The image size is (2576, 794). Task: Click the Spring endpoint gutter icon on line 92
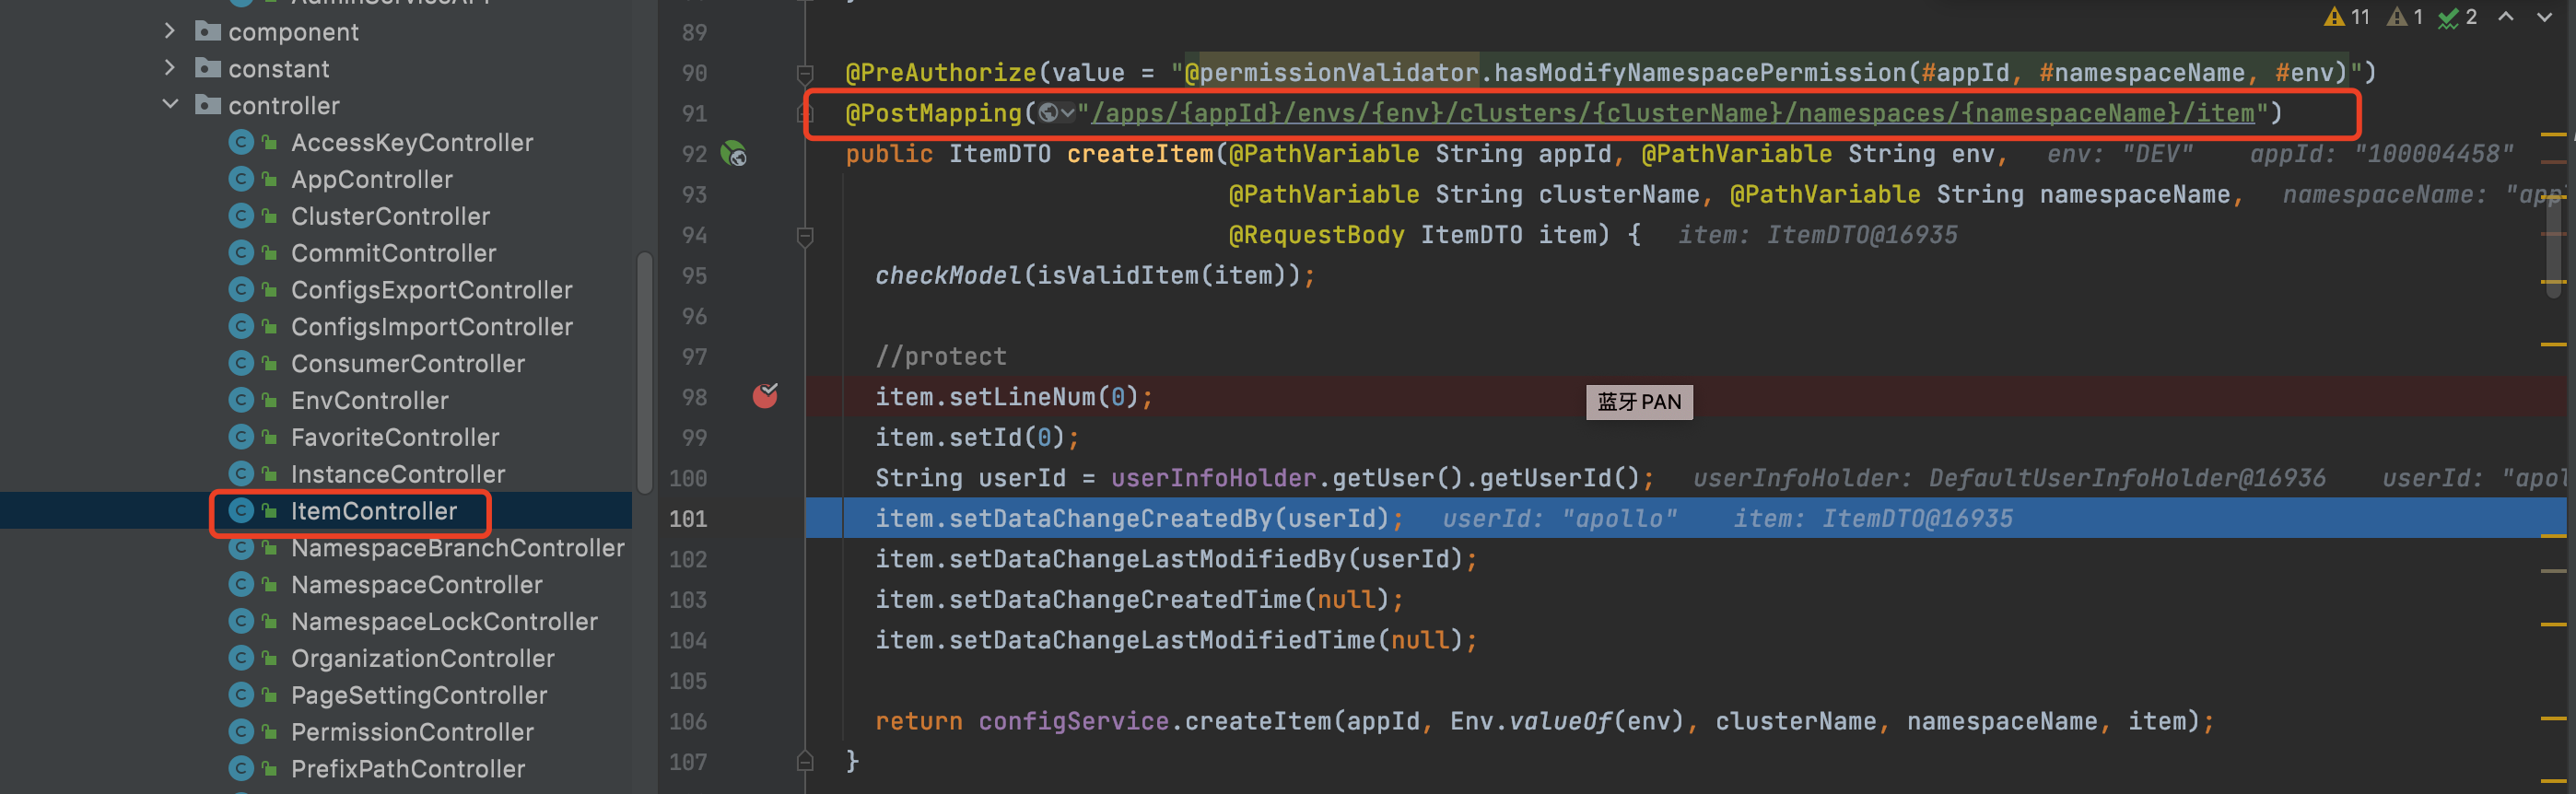click(x=734, y=154)
